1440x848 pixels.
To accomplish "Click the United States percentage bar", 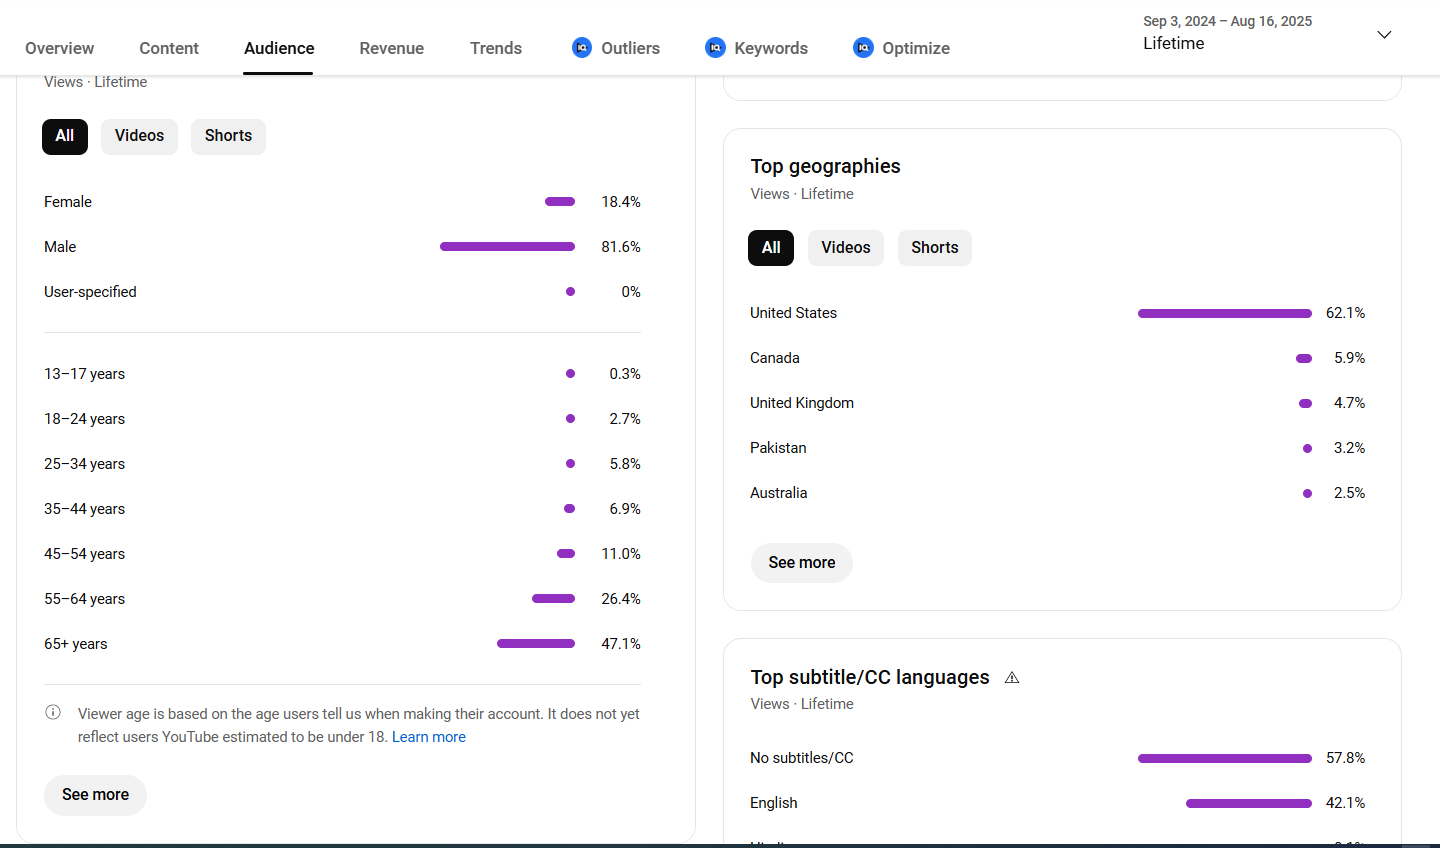I will tap(1224, 314).
